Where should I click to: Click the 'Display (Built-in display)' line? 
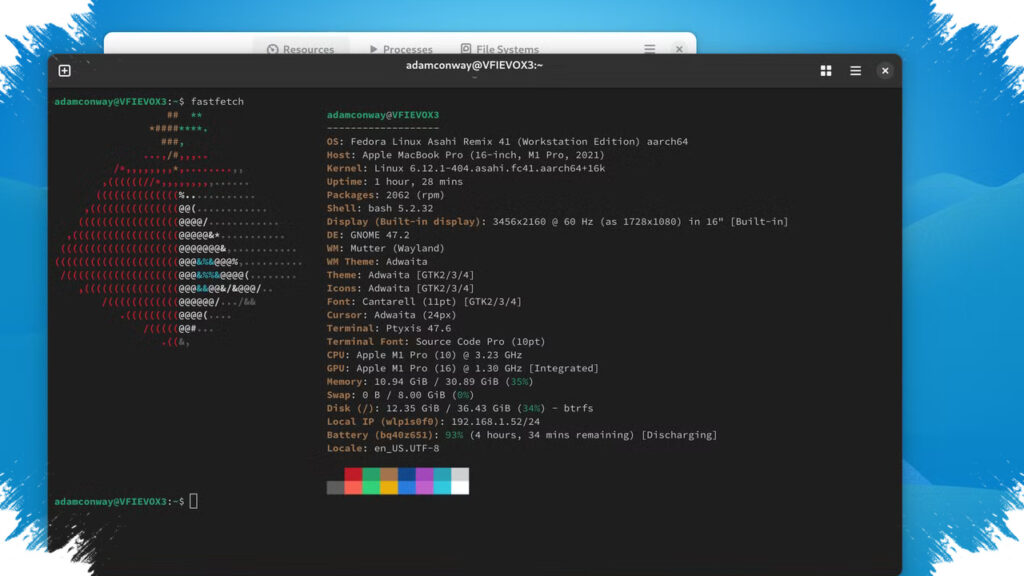click(557, 221)
